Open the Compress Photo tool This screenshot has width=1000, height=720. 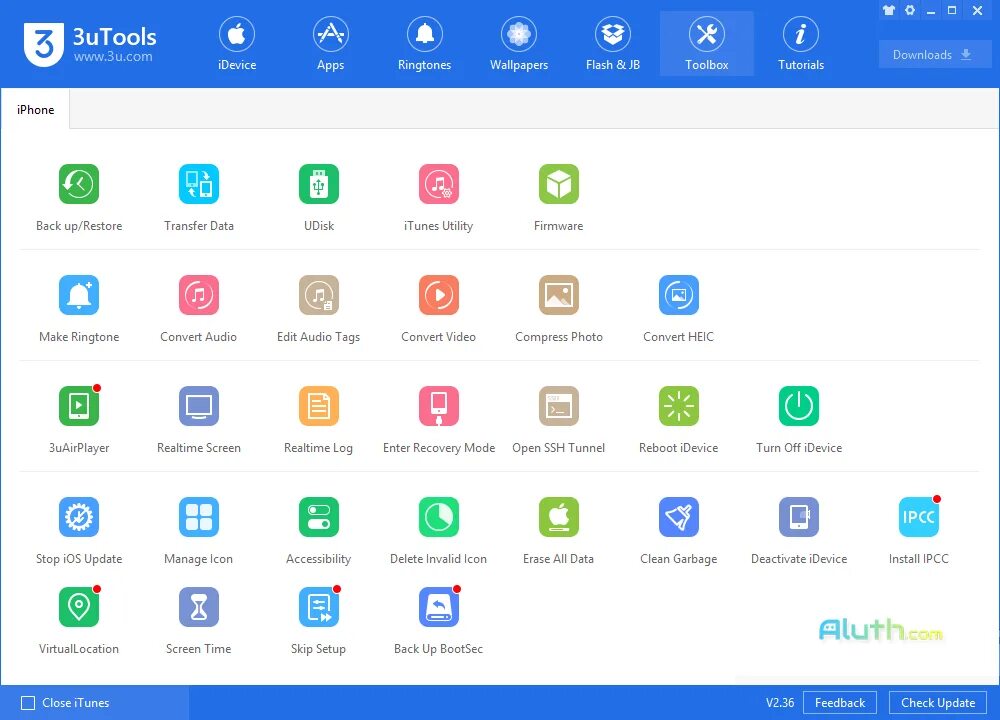pos(559,295)
